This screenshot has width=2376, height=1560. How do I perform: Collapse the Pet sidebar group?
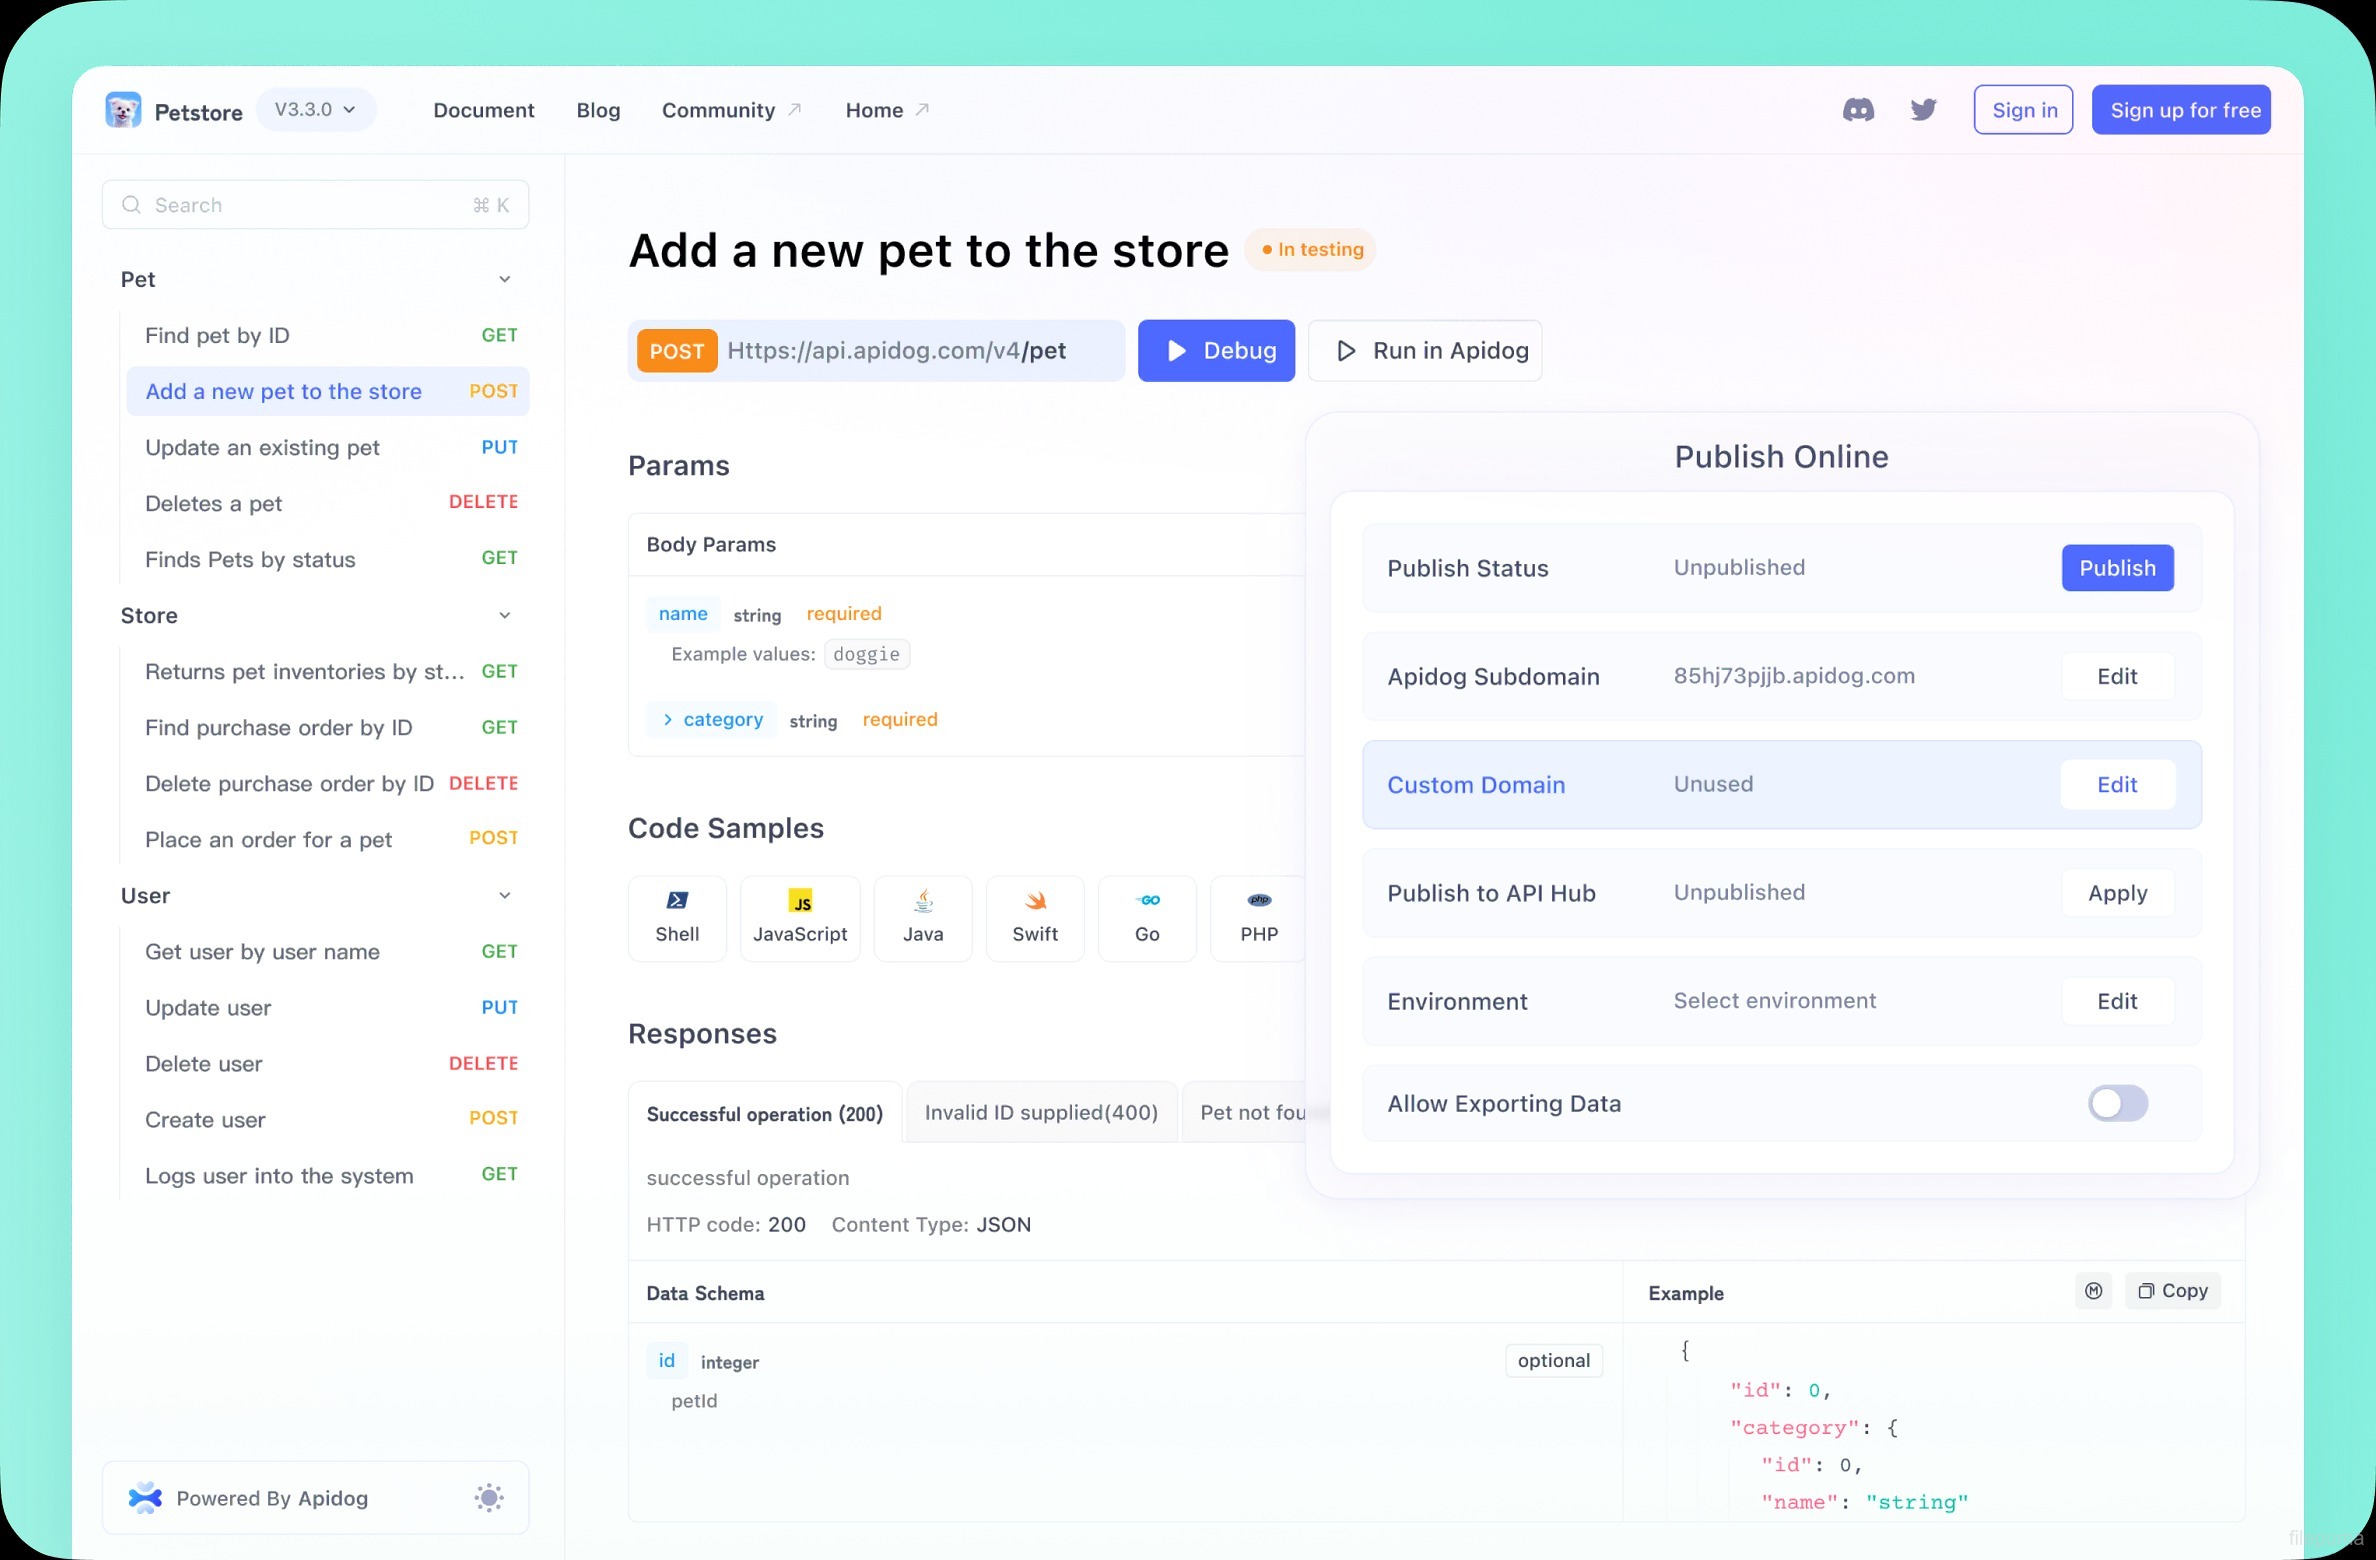pos(505,279)
